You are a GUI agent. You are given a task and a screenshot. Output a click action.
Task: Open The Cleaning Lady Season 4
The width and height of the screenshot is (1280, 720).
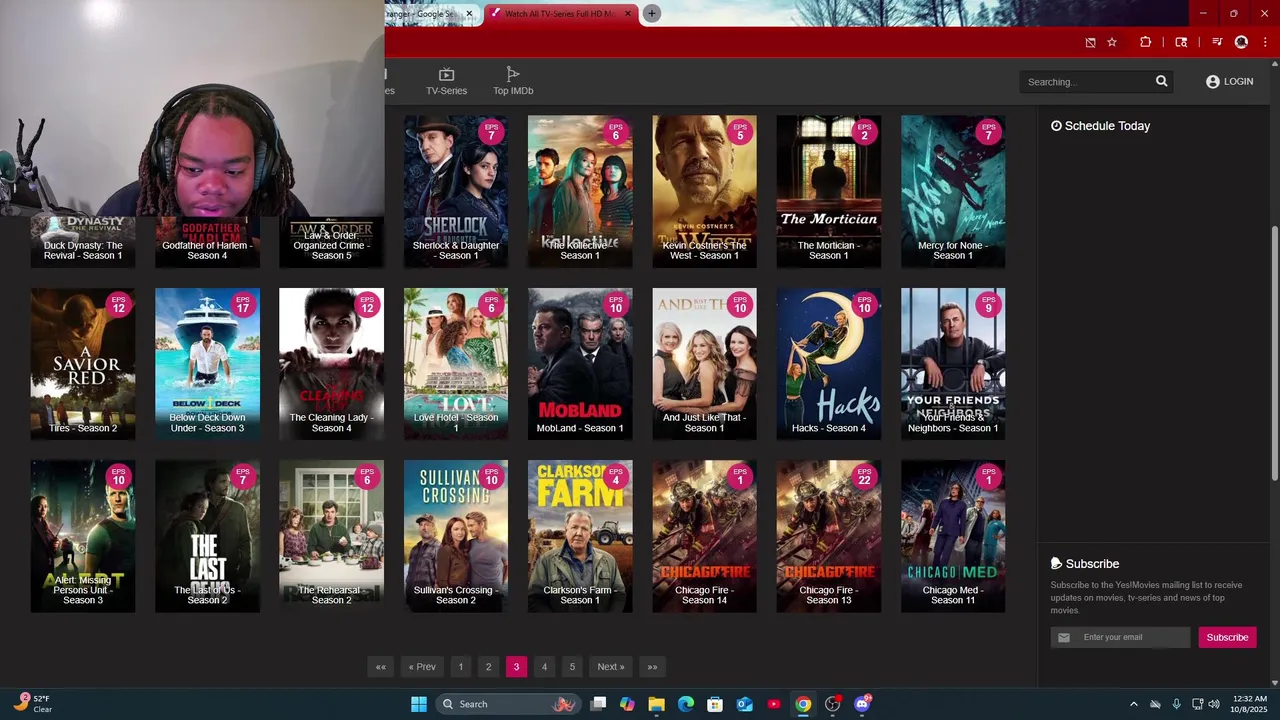(x=331, y=364)
